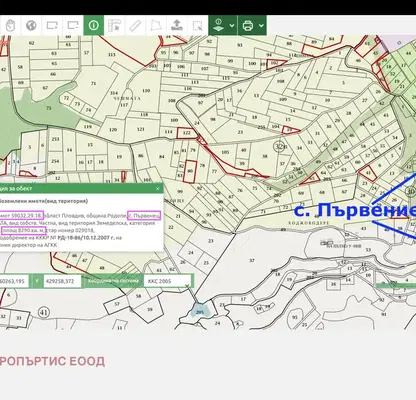416x400 pixels.
Task: Click the blue water parcel 205
Action: coord(200,312)
